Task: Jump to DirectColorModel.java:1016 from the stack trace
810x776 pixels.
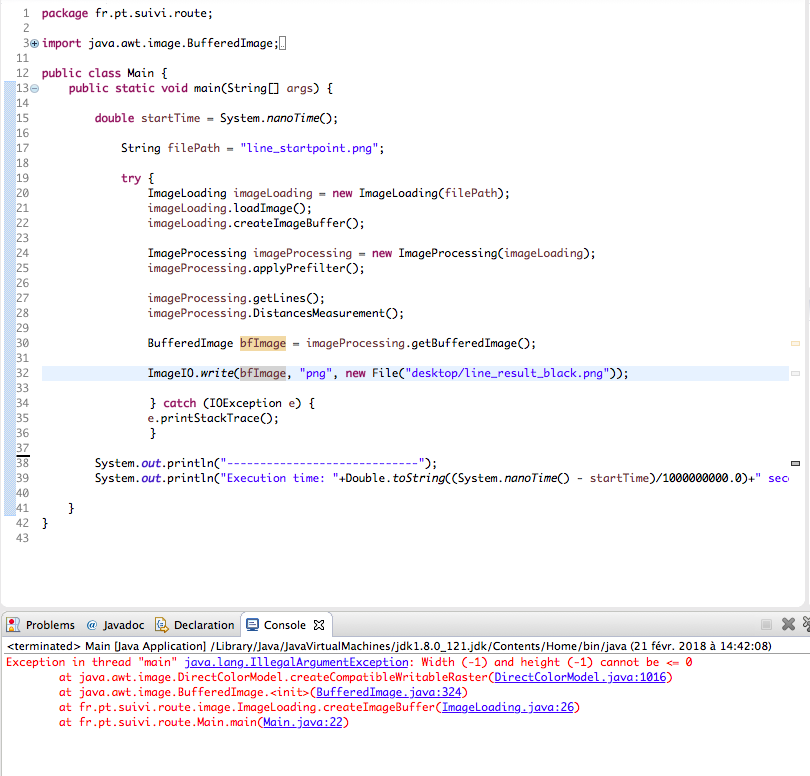Action: (x=582, y=677)
